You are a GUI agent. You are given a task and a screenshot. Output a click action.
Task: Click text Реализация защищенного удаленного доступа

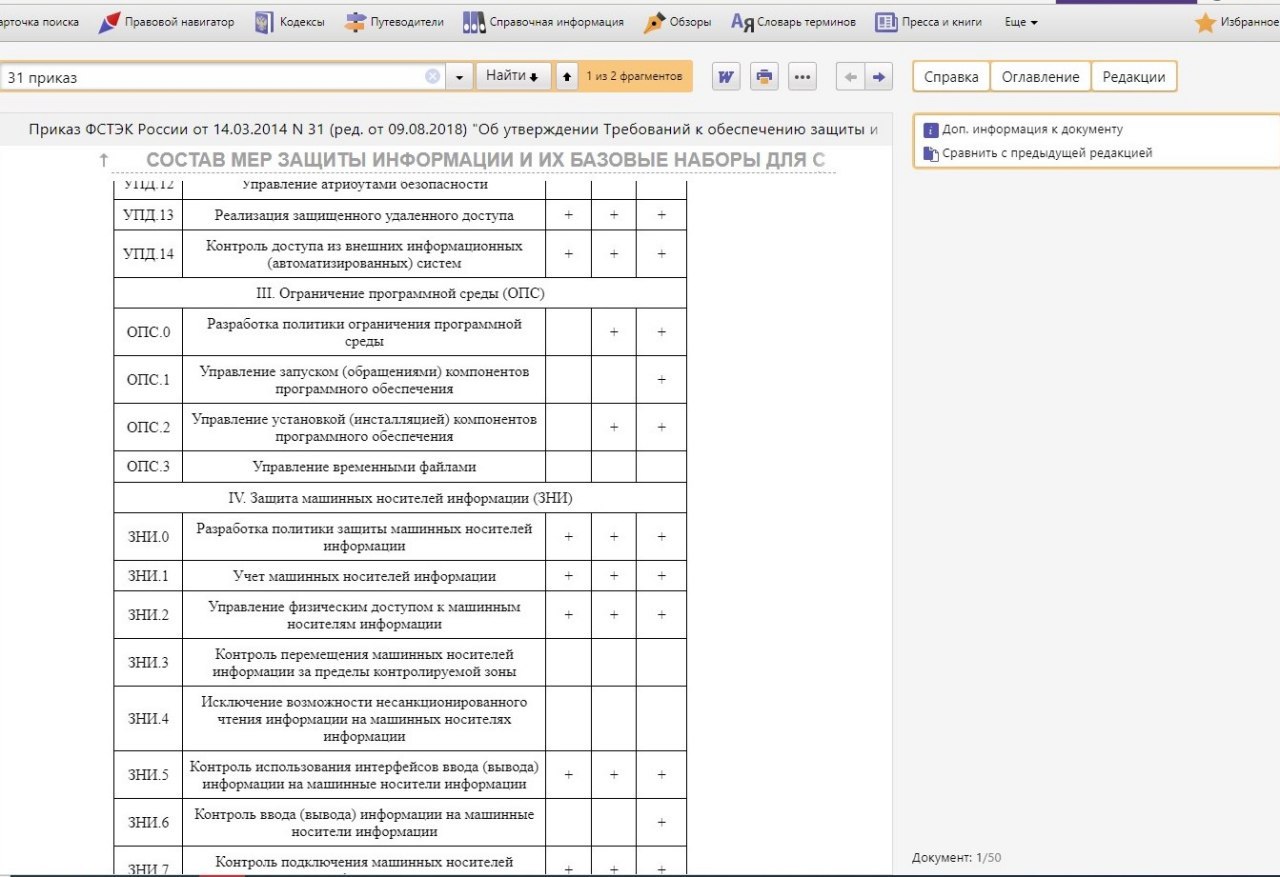point(364,215)
